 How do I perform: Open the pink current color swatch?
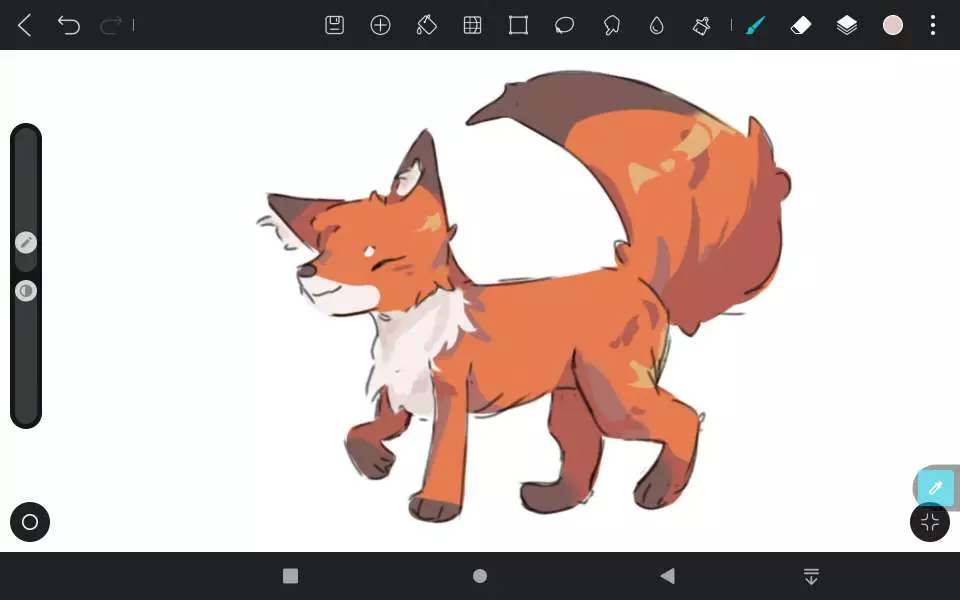click(893, 26)
